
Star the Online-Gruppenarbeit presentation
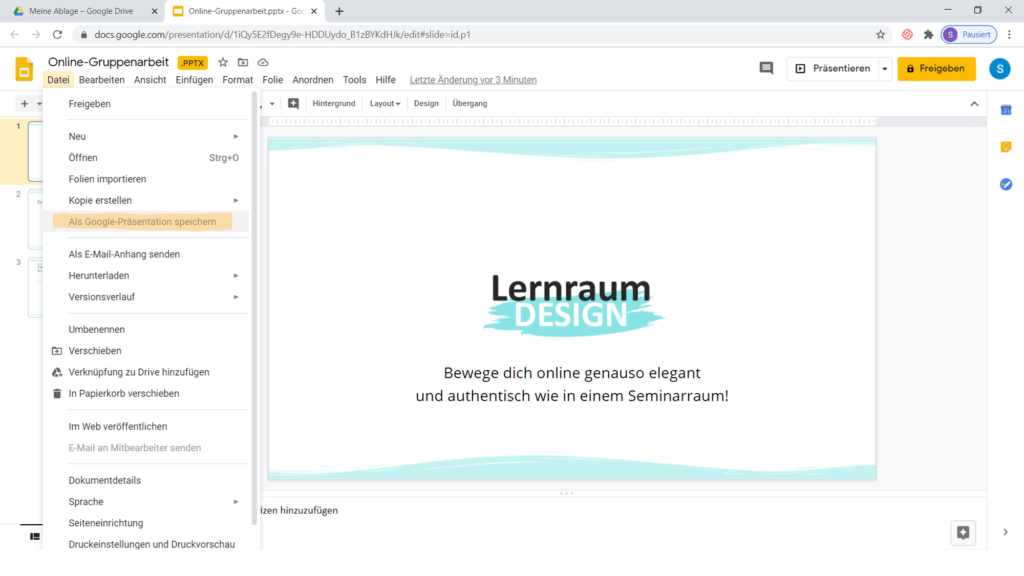click(x=221, y=61)
